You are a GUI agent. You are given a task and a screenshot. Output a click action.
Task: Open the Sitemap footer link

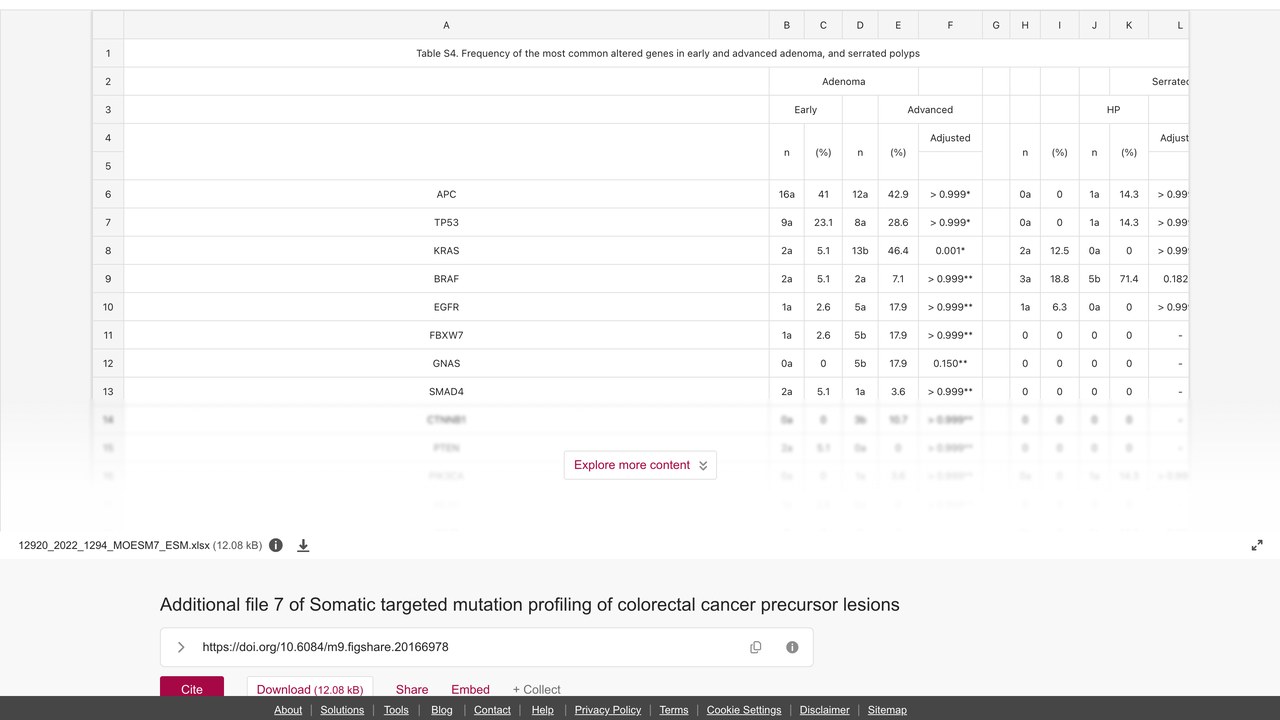(x=887, y=710)
